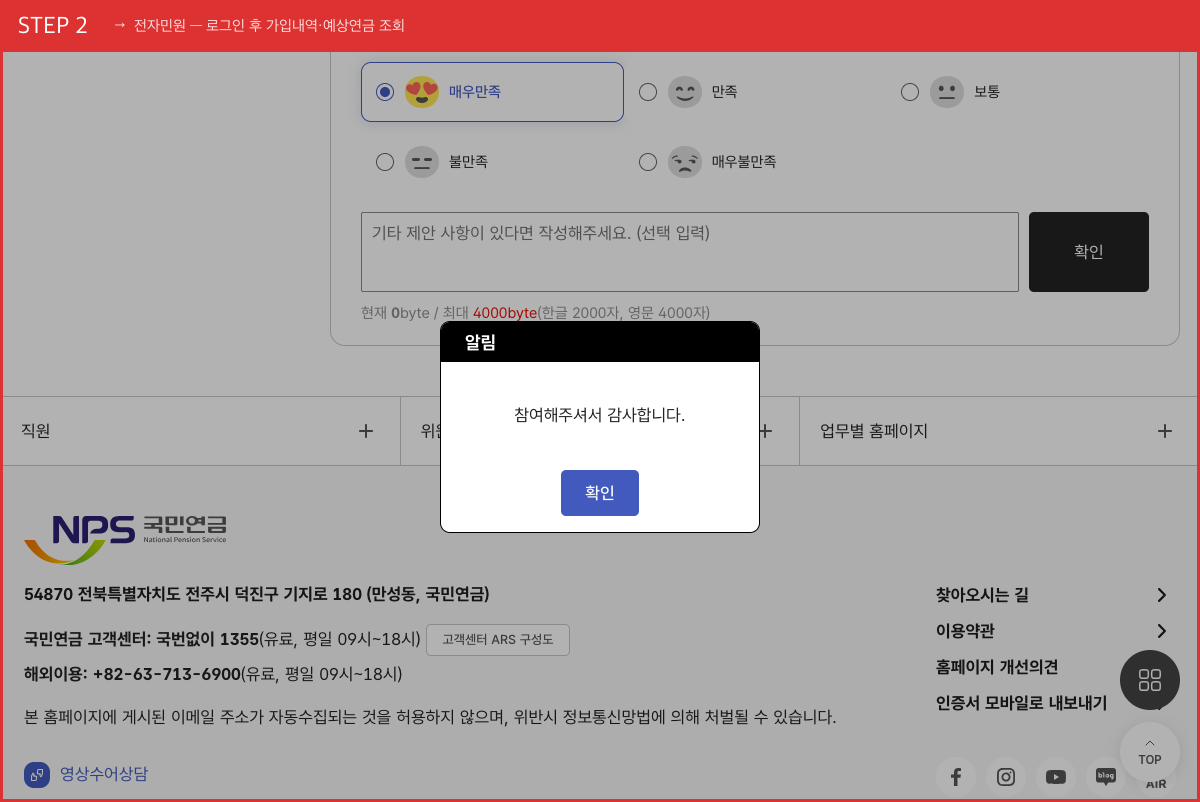Open the floating quick-menu grid button
1200x802 pixels.
pos(1150,680)
